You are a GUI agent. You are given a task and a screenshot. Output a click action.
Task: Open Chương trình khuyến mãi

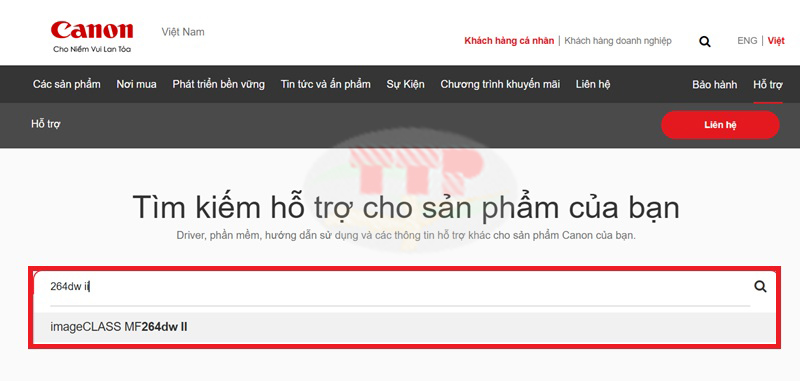[x=500, y=84]
